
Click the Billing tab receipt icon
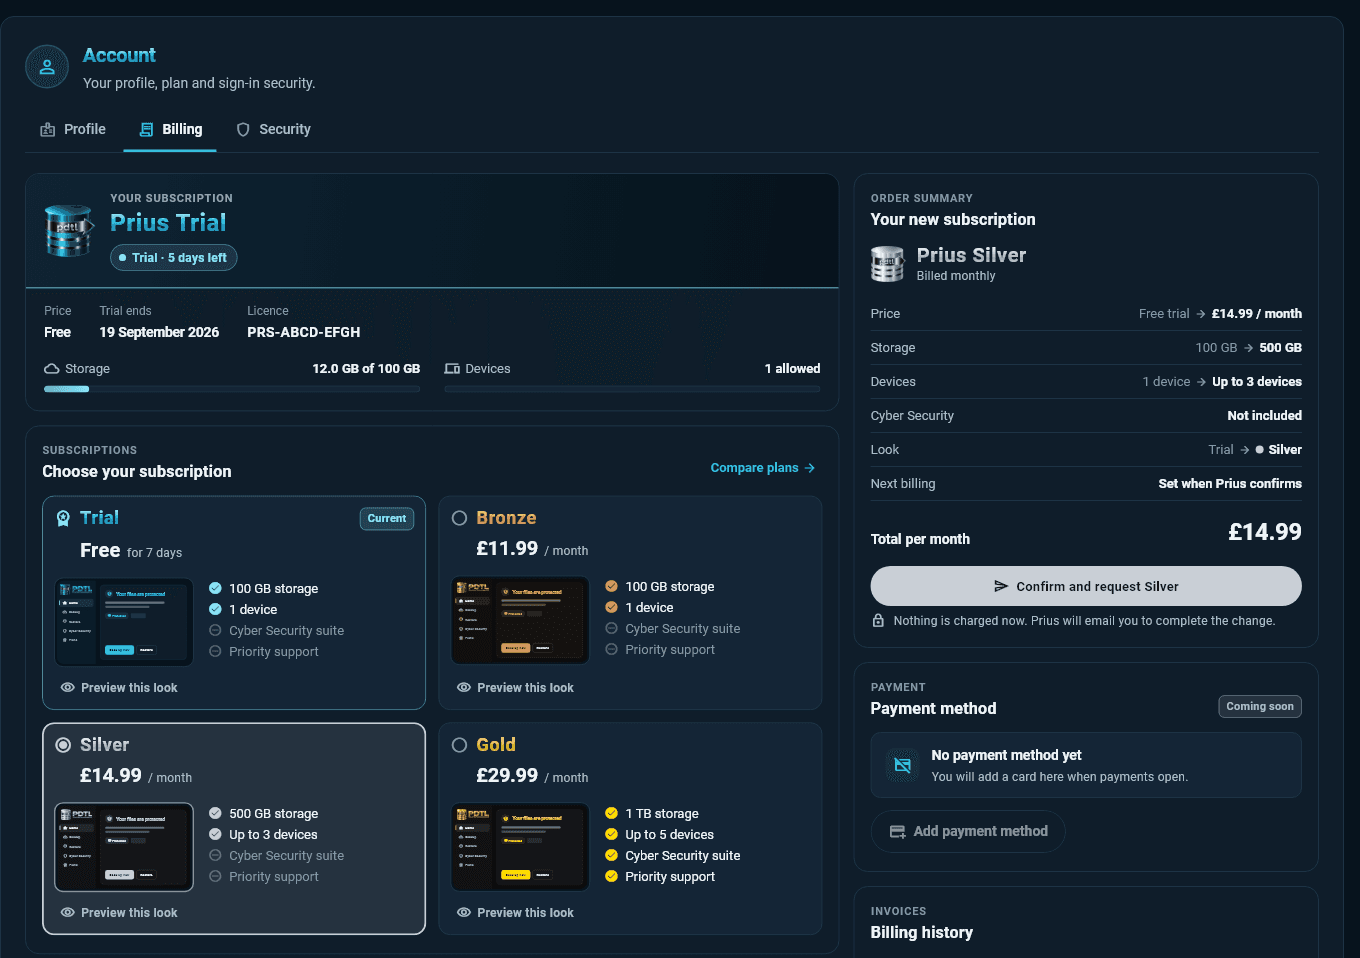(146, 130)
